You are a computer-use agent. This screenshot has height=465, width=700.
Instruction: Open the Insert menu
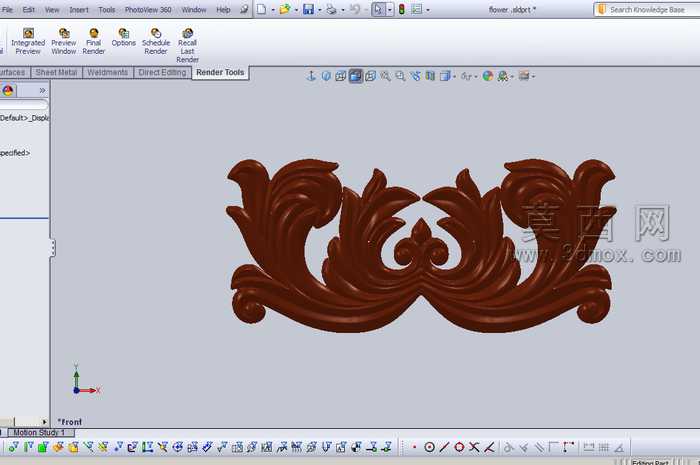click(x=79, y=9)
